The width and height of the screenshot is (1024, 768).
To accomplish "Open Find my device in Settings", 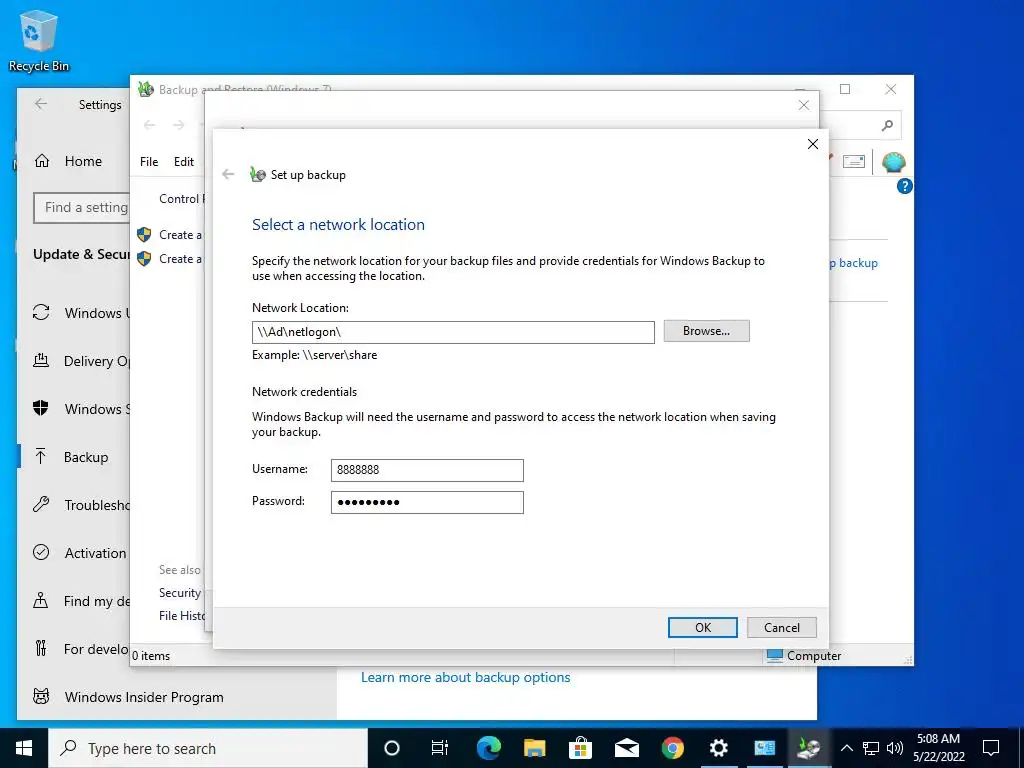I will 81,601.
